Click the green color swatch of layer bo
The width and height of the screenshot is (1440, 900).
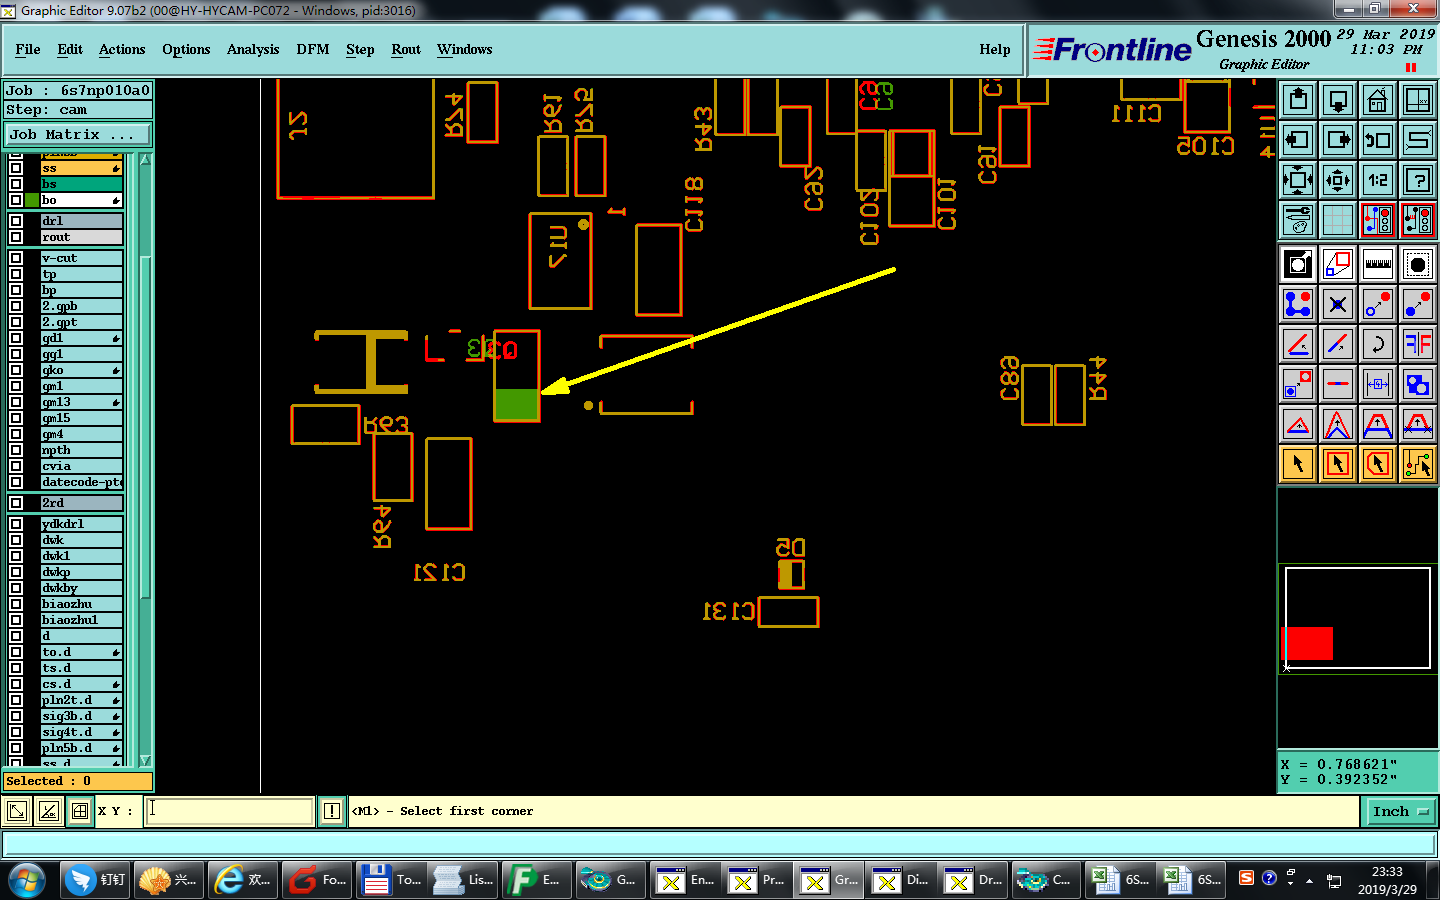(32, 200)
